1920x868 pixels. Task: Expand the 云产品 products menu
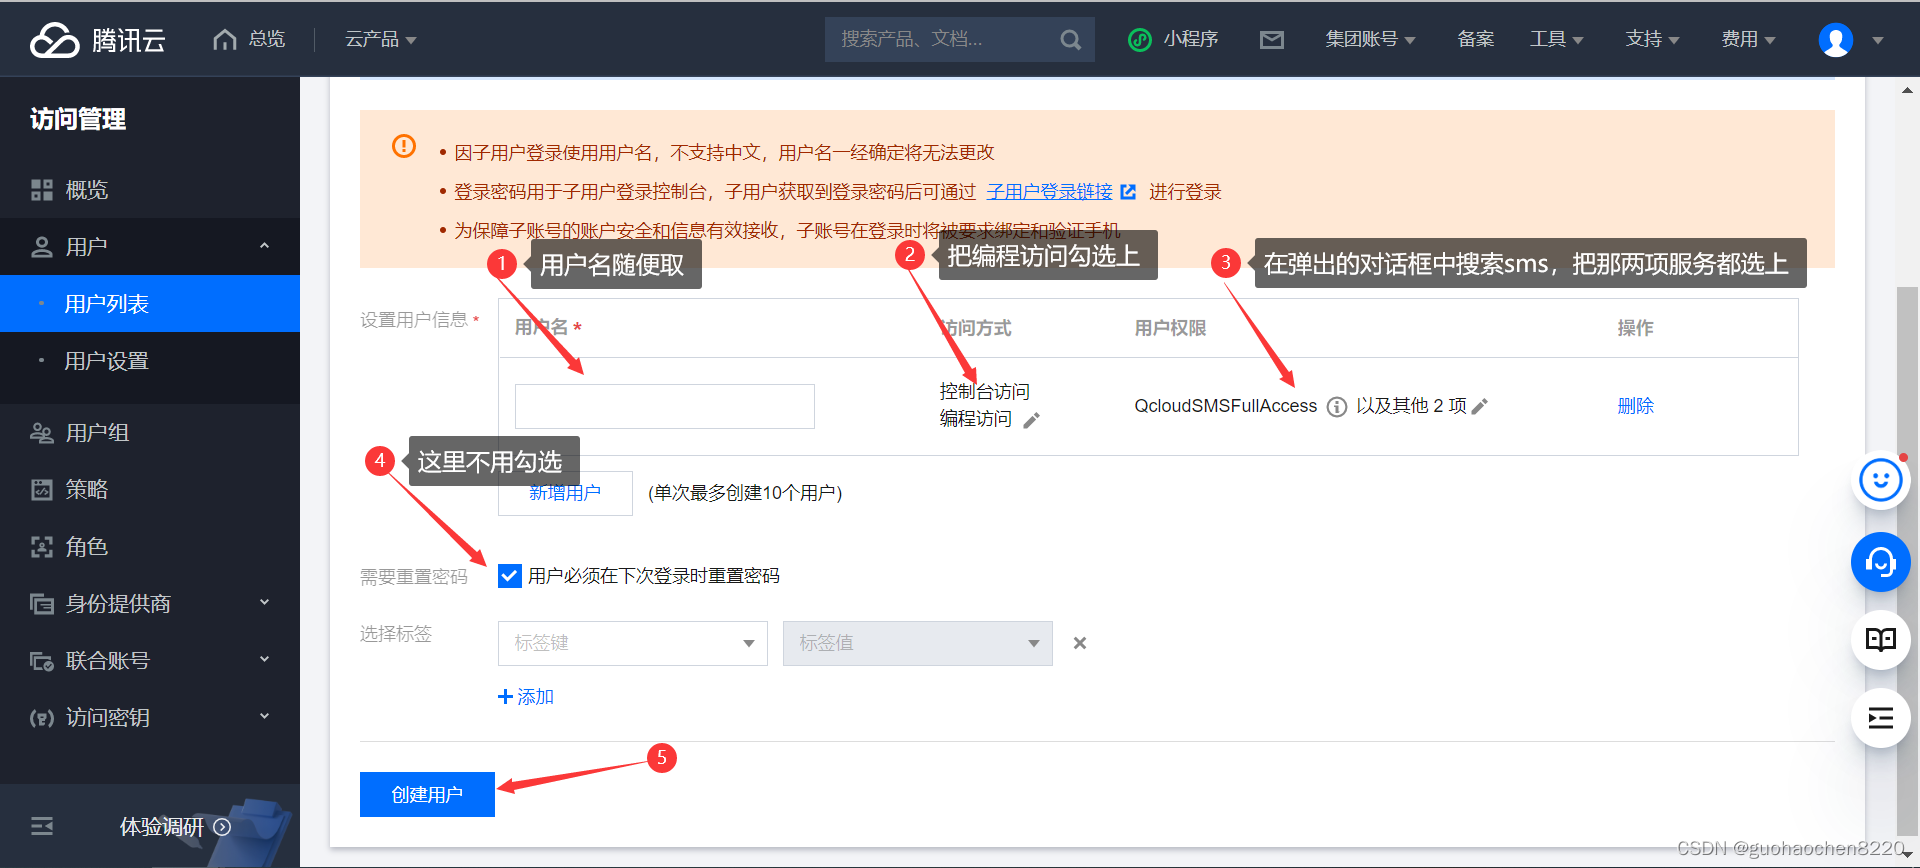pyautogui.click(x=380, y=39)
